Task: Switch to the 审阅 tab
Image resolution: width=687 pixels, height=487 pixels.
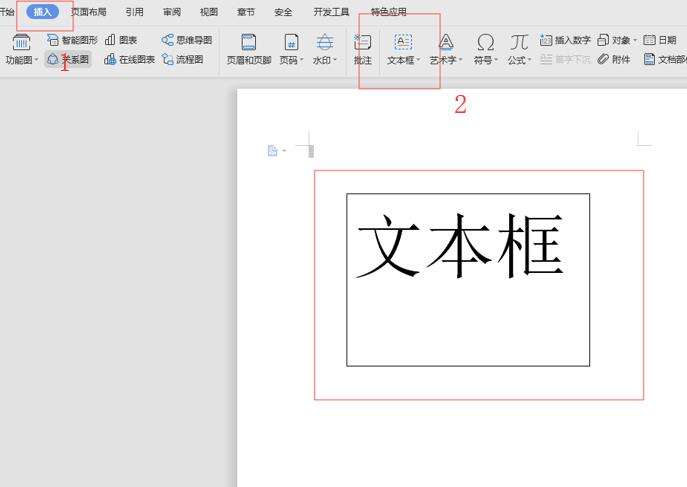Action: (x=172, y=12)
